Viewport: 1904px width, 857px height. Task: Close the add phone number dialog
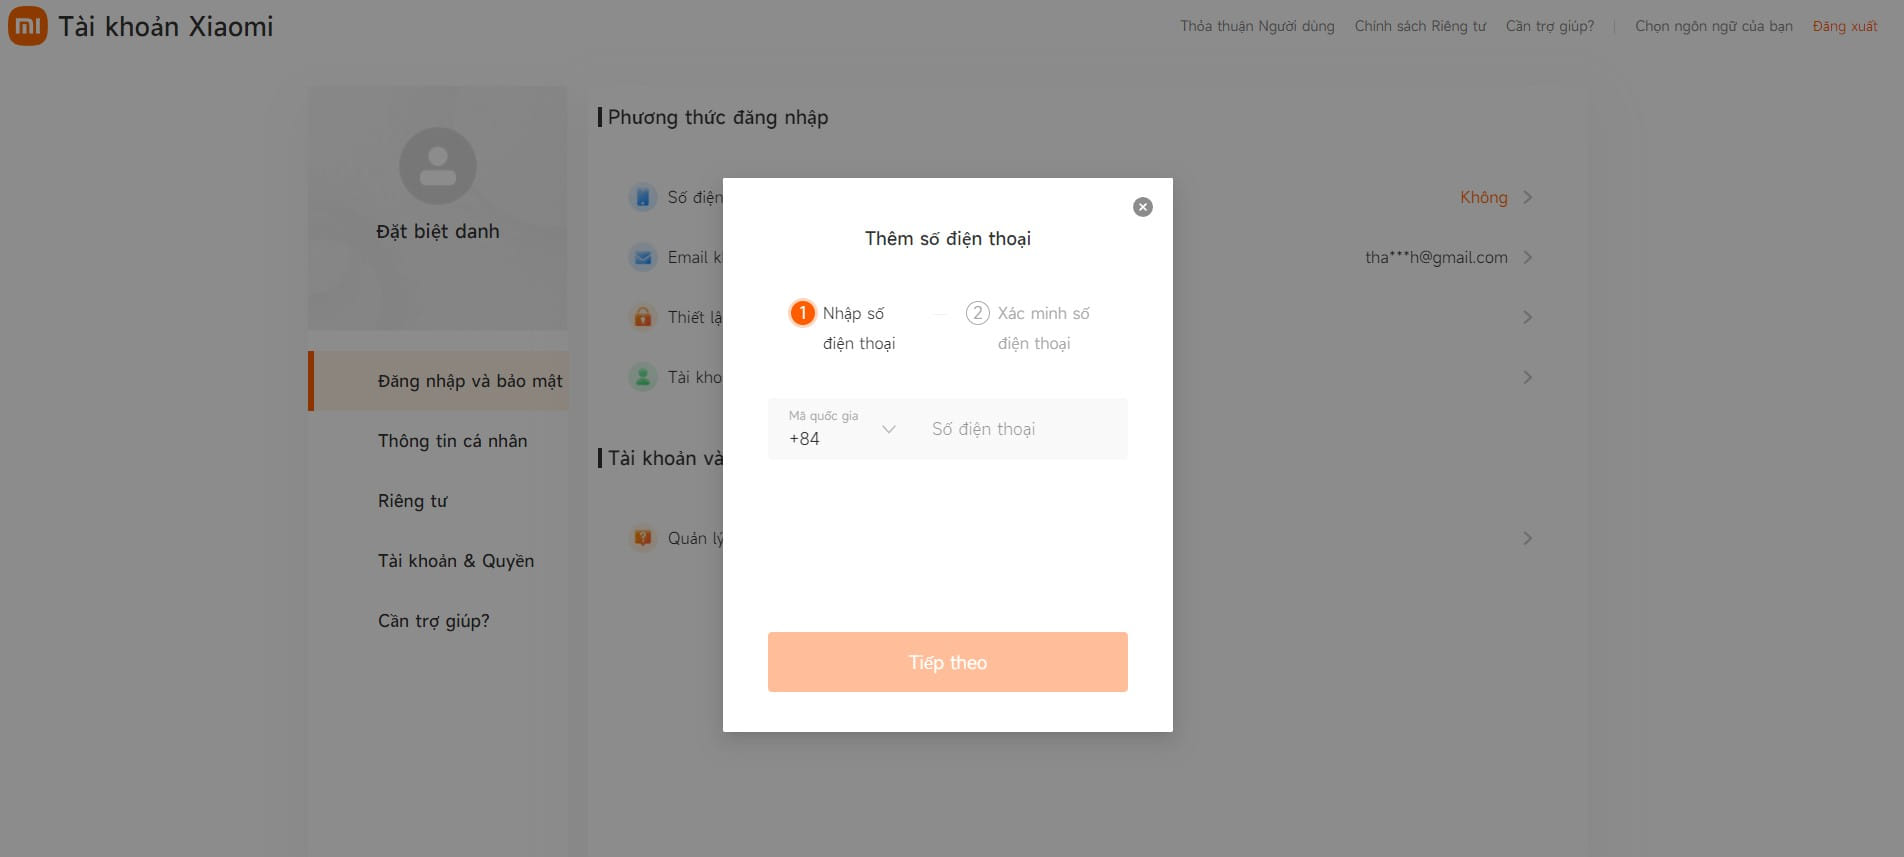[x=1143, y=207]
